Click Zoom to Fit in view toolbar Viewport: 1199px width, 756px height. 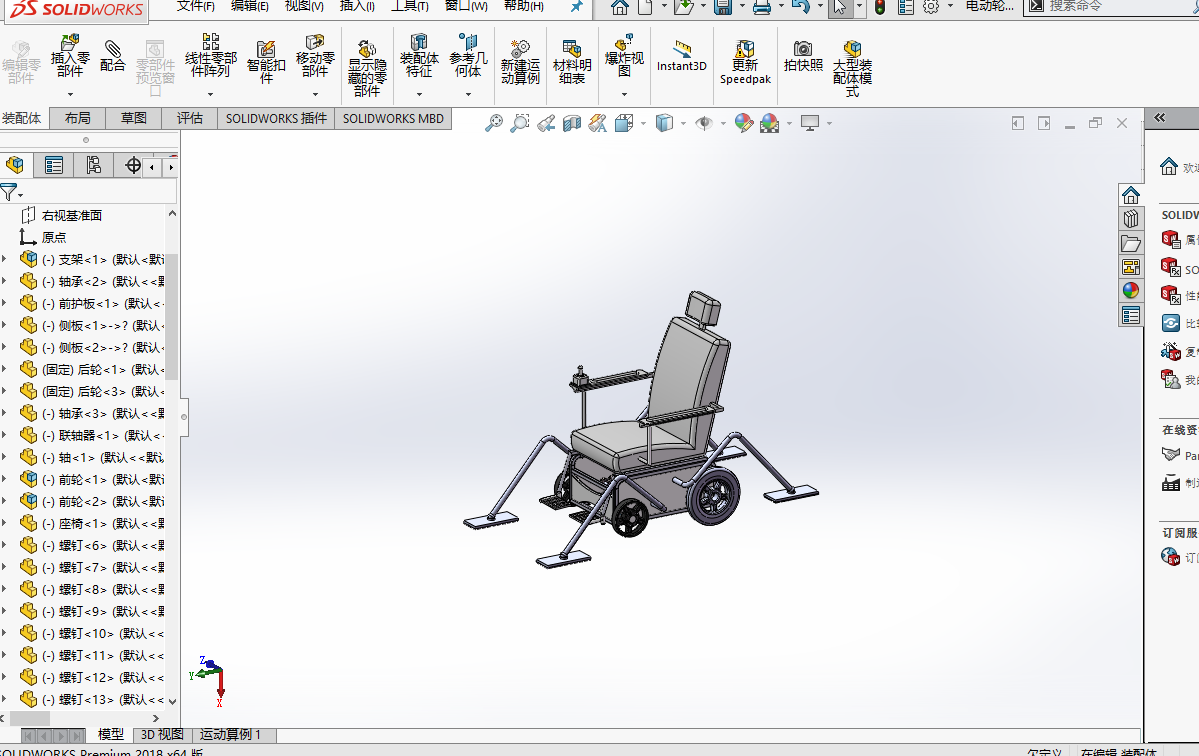point(494,123)
